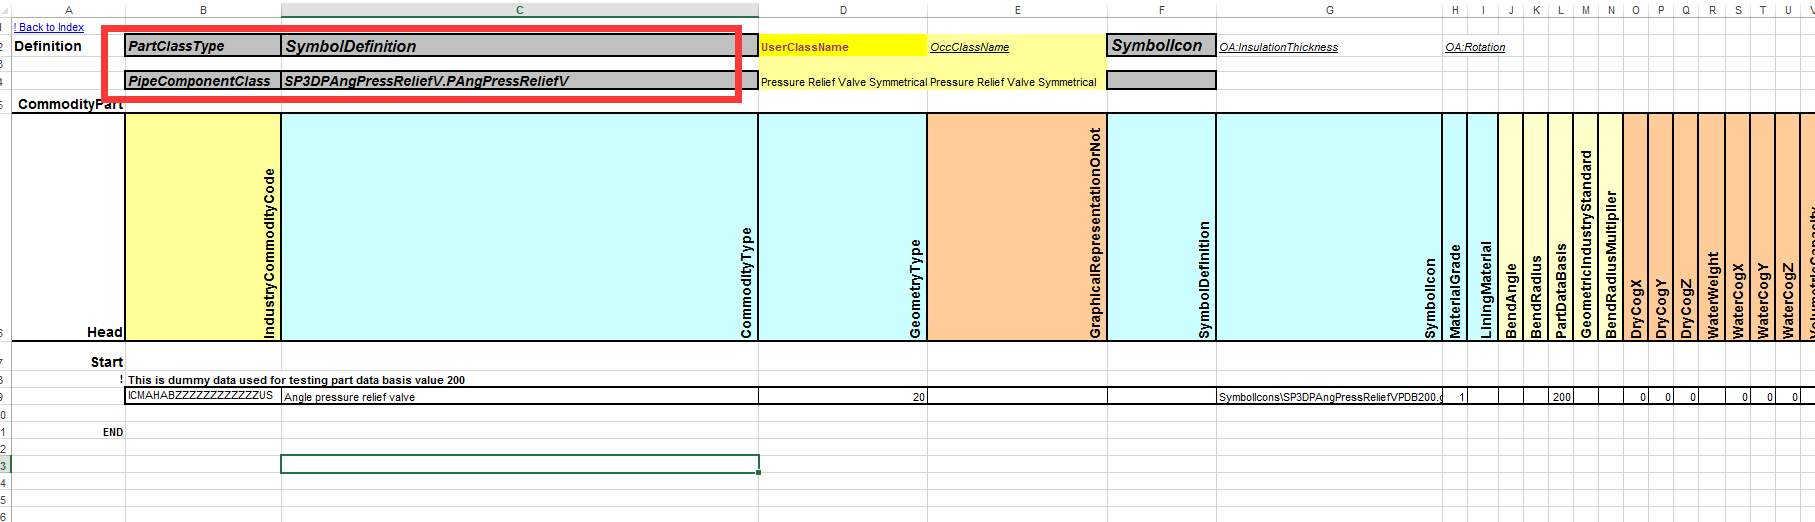The width and height of the screenshot is (1815, 522).
Task: Select the SymbolIcons path cell
Action: pyautogui.click(x=1329, y=396)
